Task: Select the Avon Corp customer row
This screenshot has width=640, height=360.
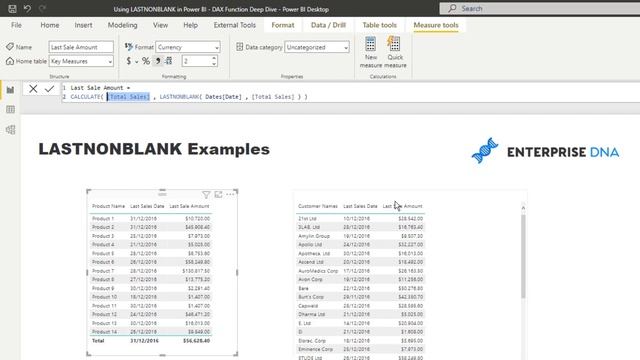Action: [x=360, y=280]
